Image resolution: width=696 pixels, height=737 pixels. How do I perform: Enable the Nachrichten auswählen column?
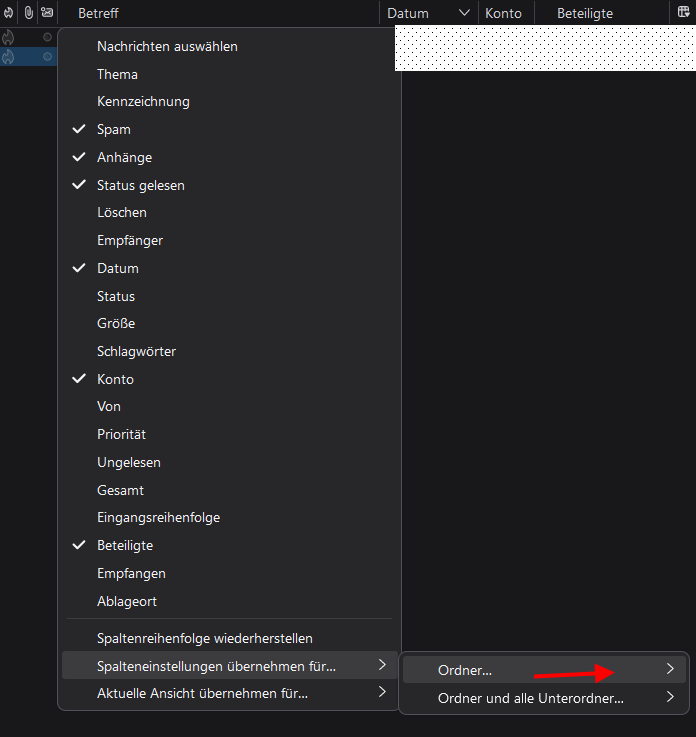coord(229,47)
